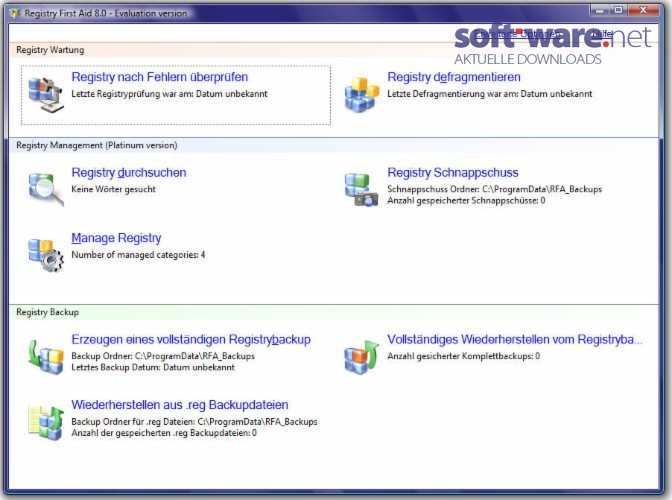
Task: Click the .reg Backupdateien restore icon
Action: point(46,422)
